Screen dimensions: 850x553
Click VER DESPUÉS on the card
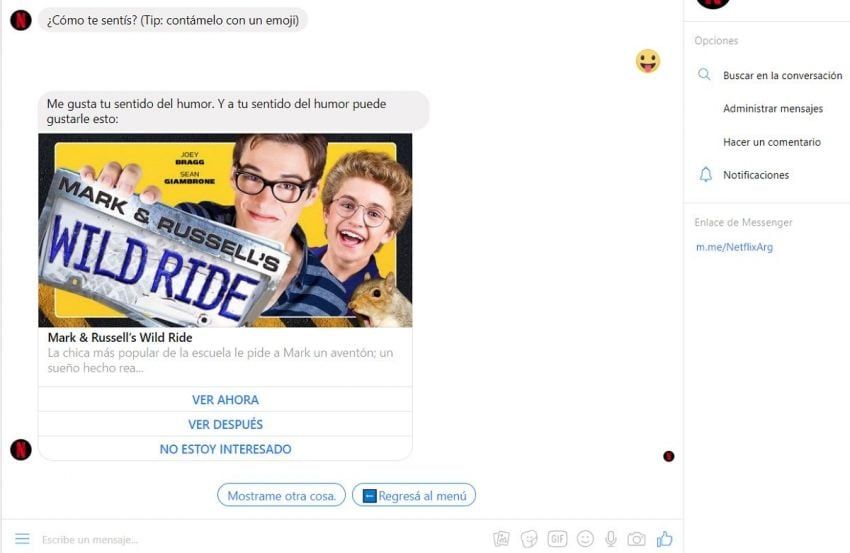click(225, 424)
